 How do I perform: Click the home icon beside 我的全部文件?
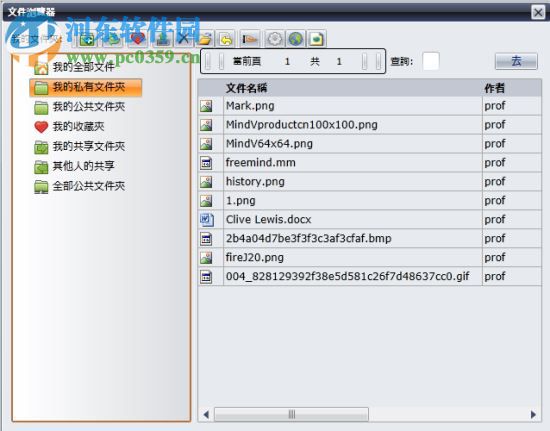click(x=41, y=68)
